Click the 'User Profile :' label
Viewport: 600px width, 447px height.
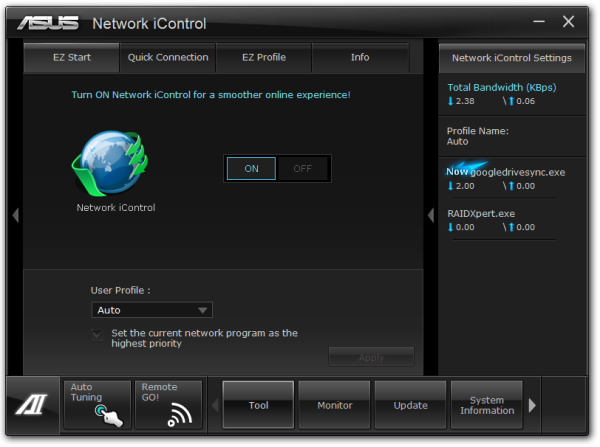[x=121, y=290]
